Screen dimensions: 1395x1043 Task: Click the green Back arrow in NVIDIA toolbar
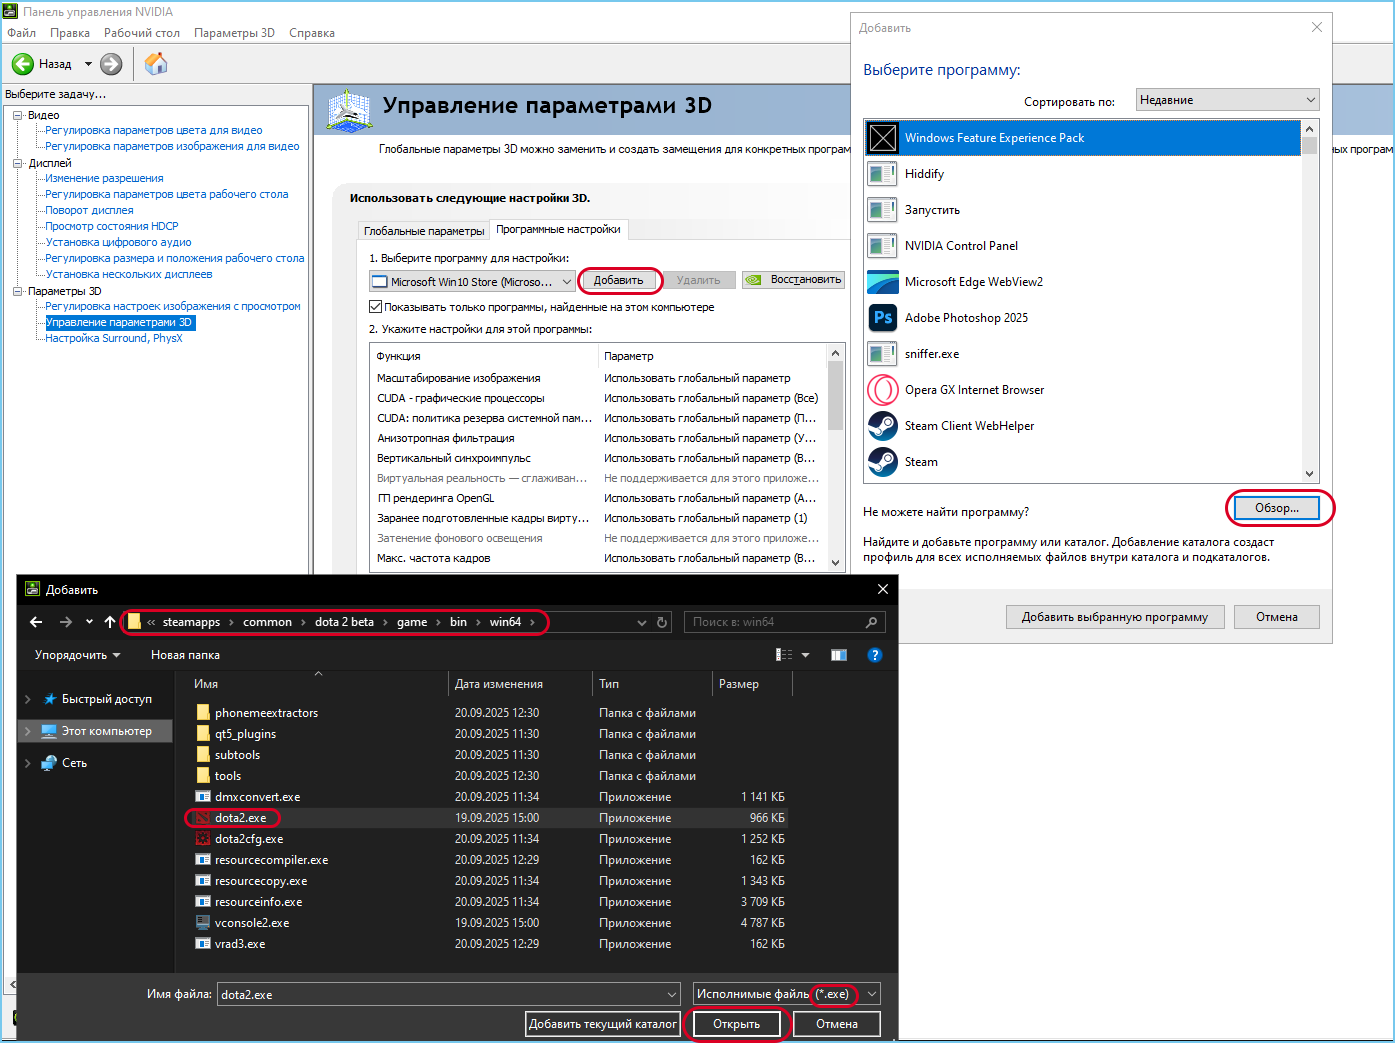(23, 64)
